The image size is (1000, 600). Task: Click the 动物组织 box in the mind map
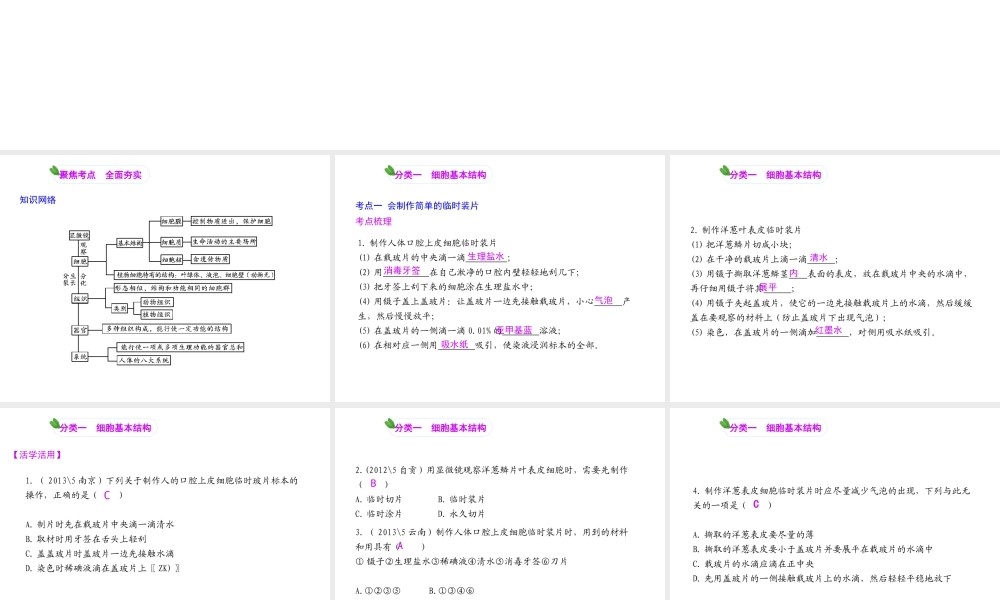pos(156,302)
